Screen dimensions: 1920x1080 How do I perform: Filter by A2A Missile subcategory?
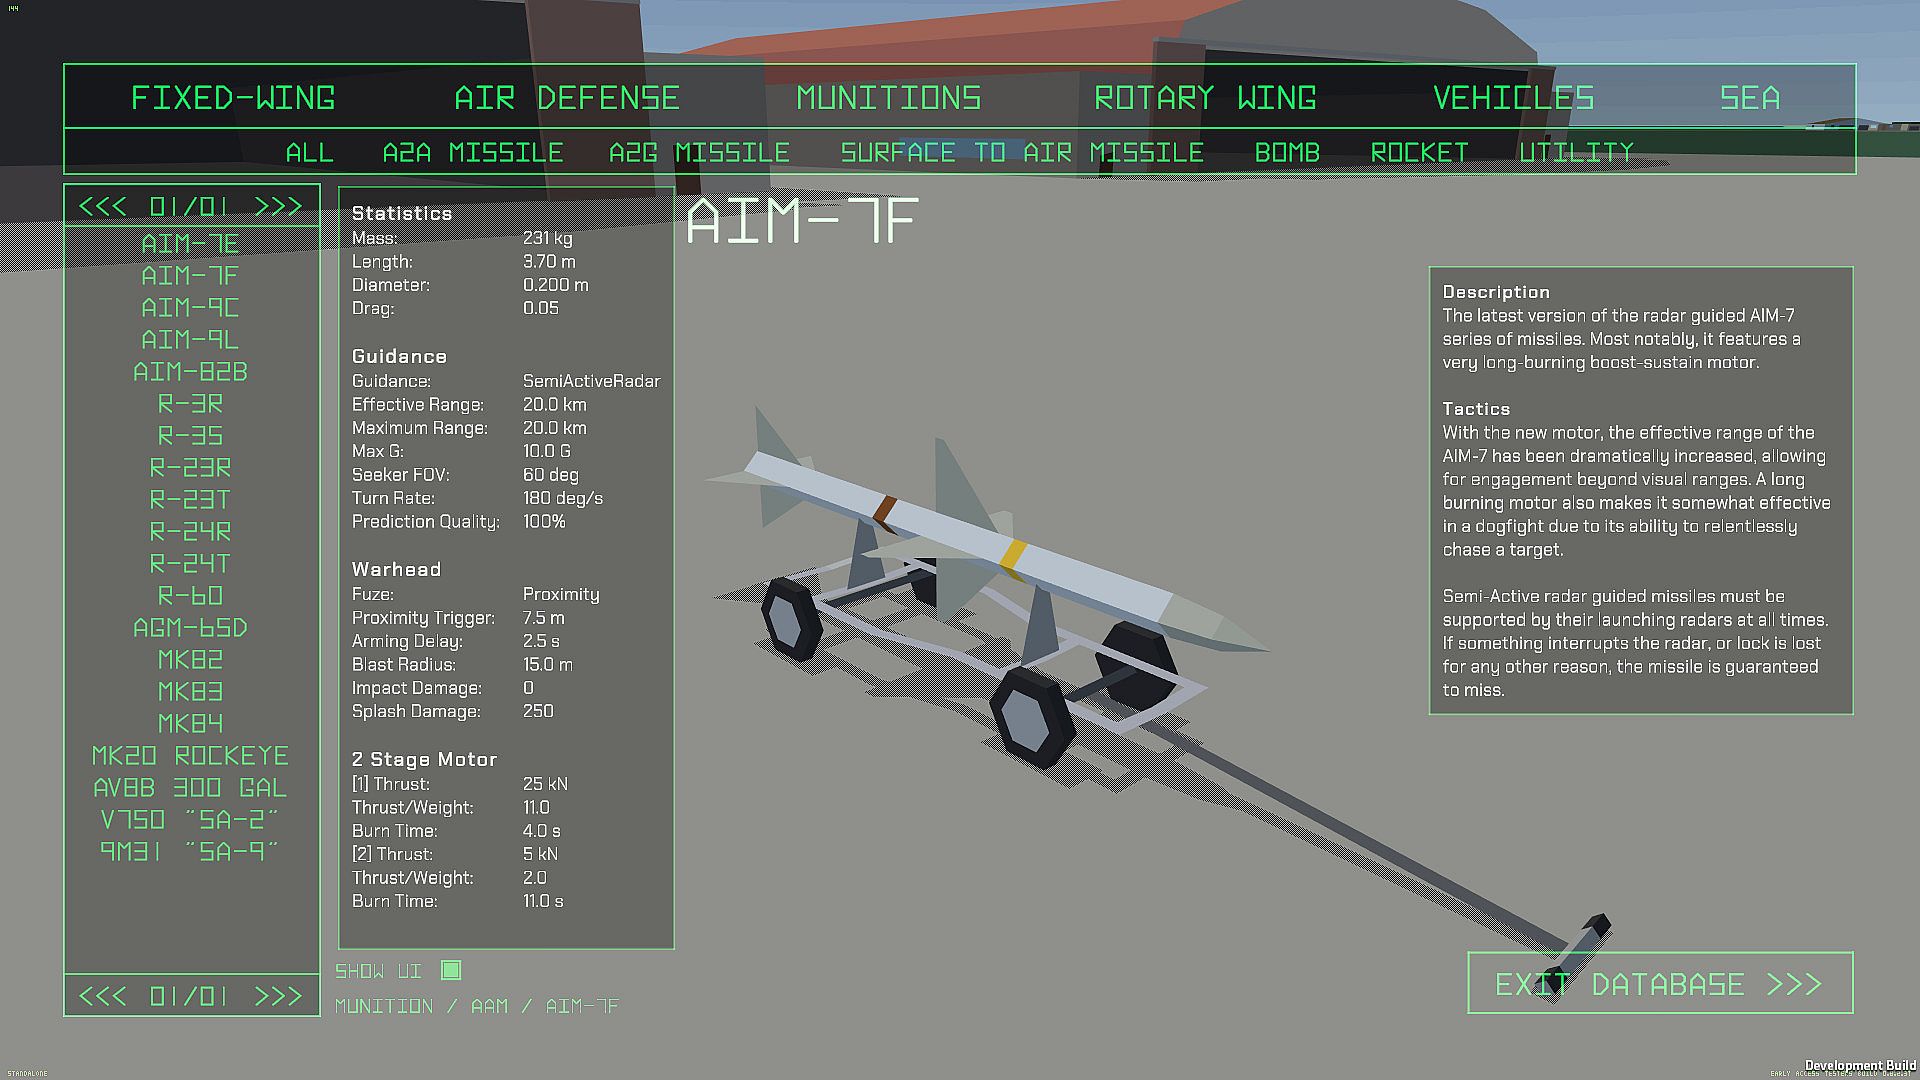pos(473,153)
